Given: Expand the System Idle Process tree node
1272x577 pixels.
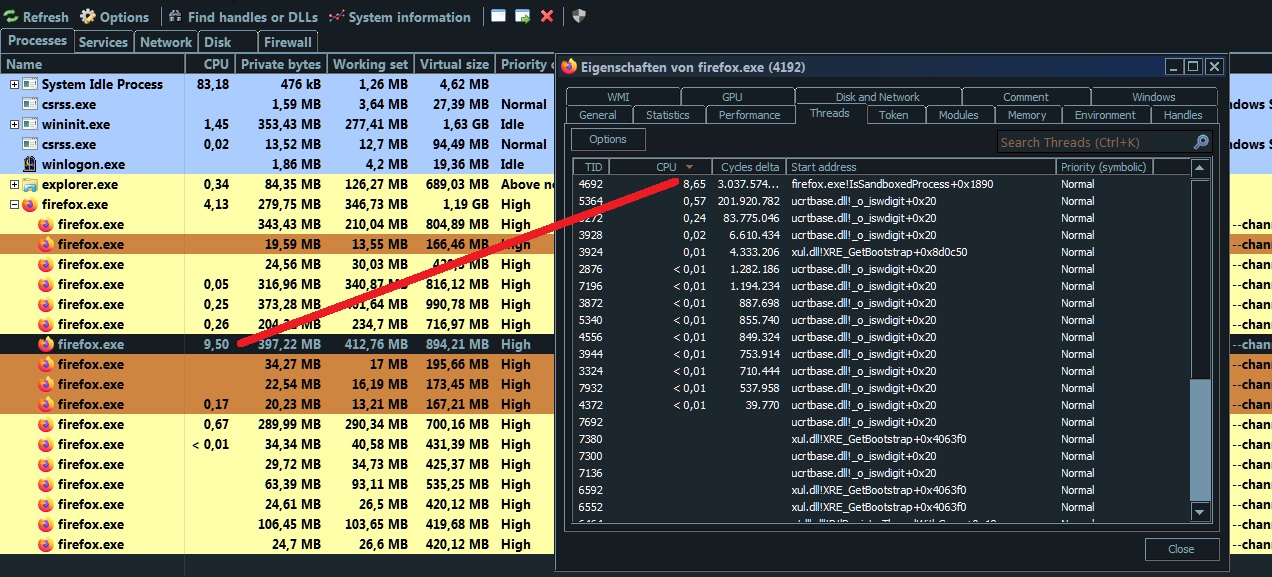Looking at the screenshot, I should coord(15,85).
